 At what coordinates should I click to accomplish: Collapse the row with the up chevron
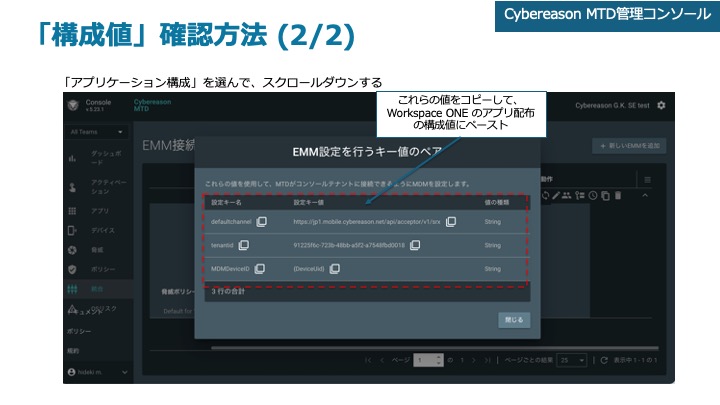click(x=645, y=196)
